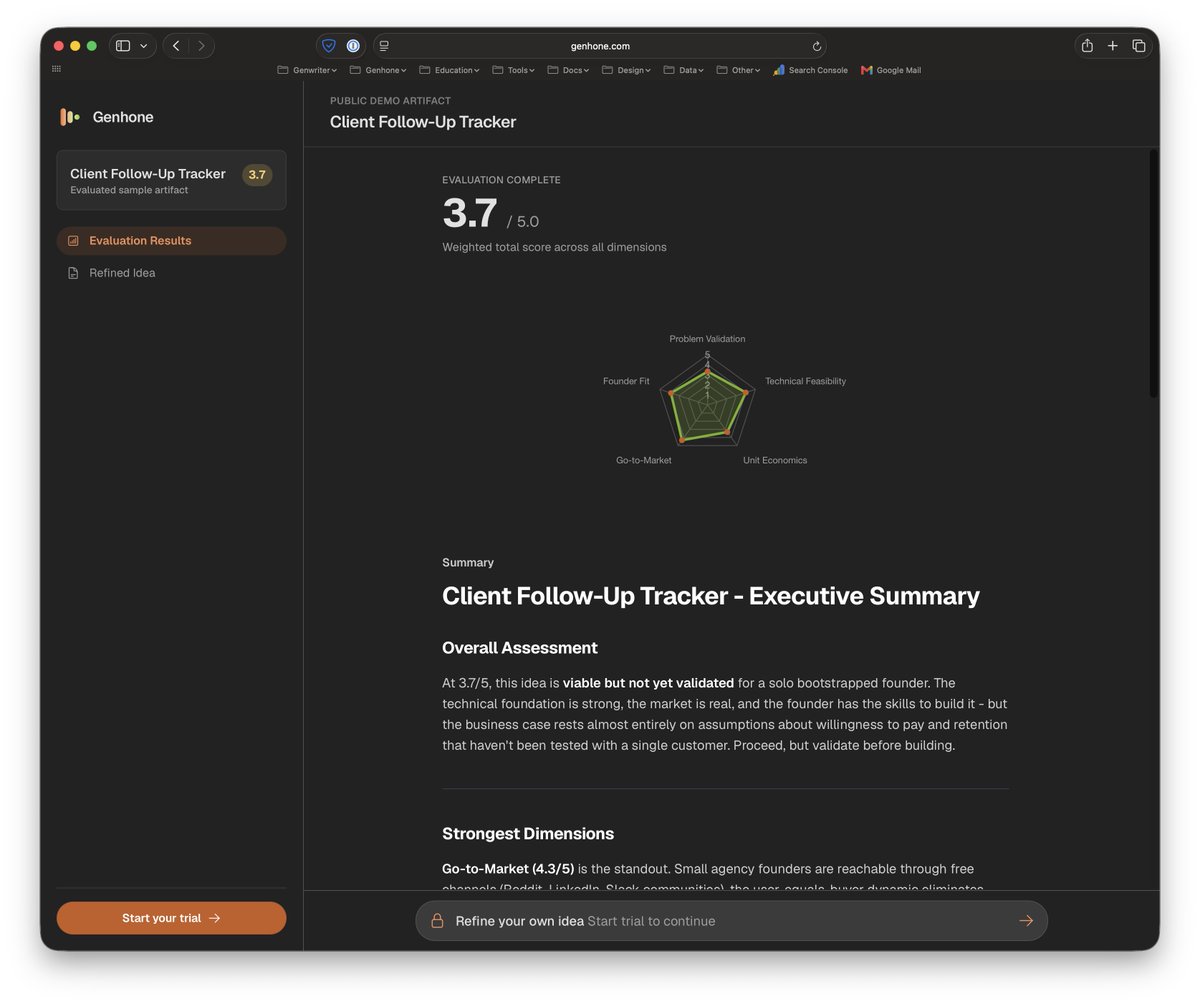Expand the Design bookmarks folder
Image resolution: width=1200 pixels, height=1004 pixels.
point(626,70)
